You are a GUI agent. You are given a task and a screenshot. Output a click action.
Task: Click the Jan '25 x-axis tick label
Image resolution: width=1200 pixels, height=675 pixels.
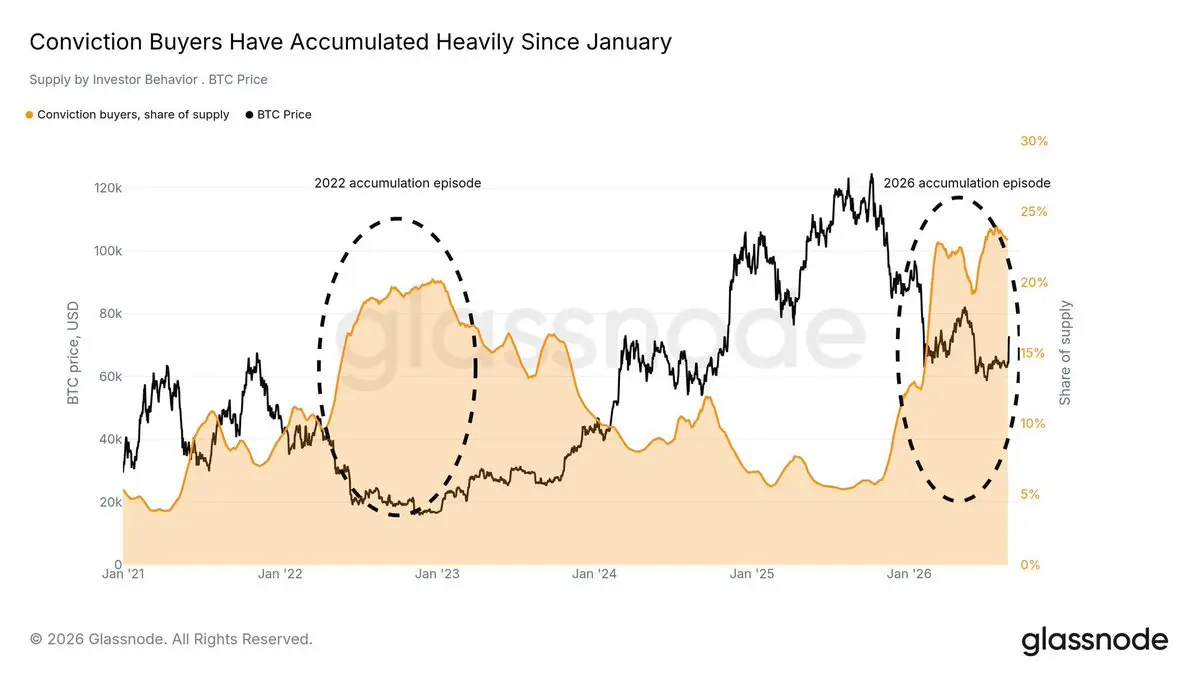[x=752, y=574]
